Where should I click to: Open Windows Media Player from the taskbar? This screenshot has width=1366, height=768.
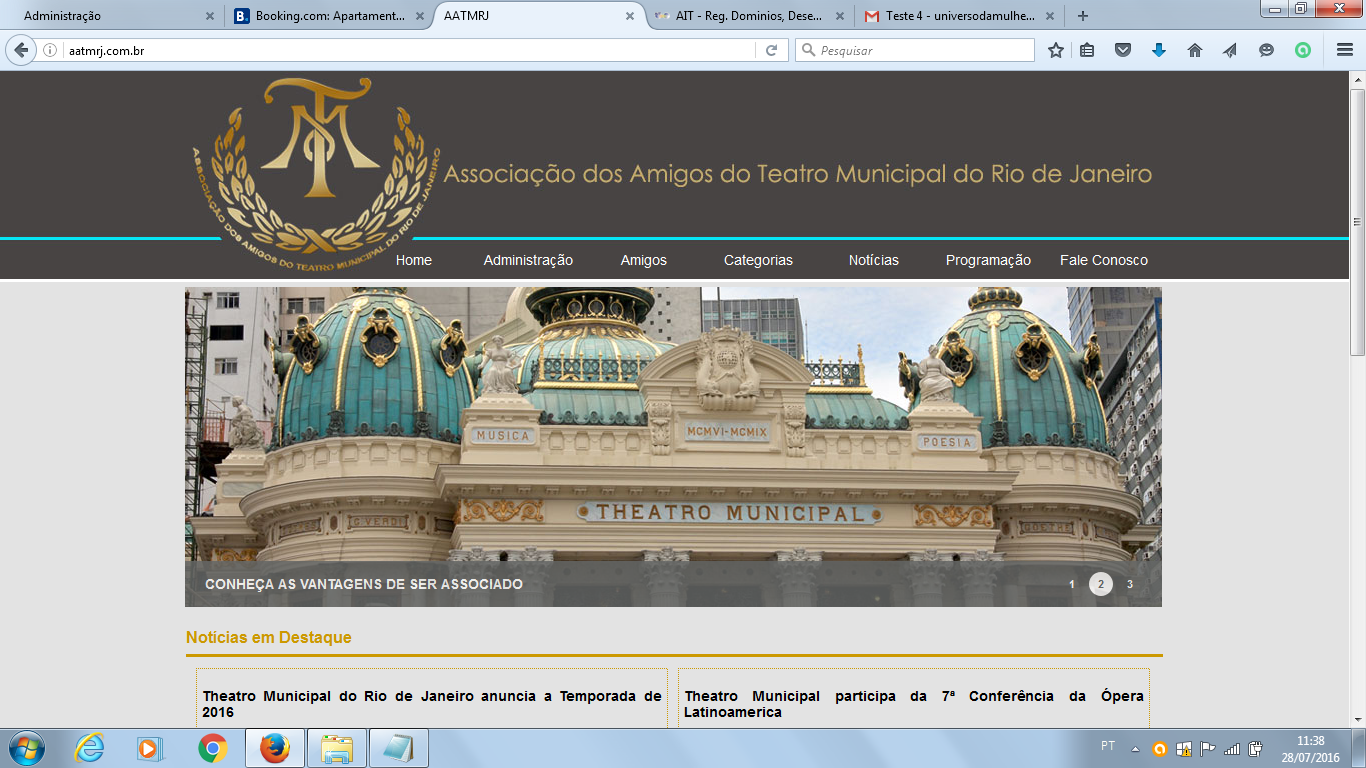(x=149, y=748)
